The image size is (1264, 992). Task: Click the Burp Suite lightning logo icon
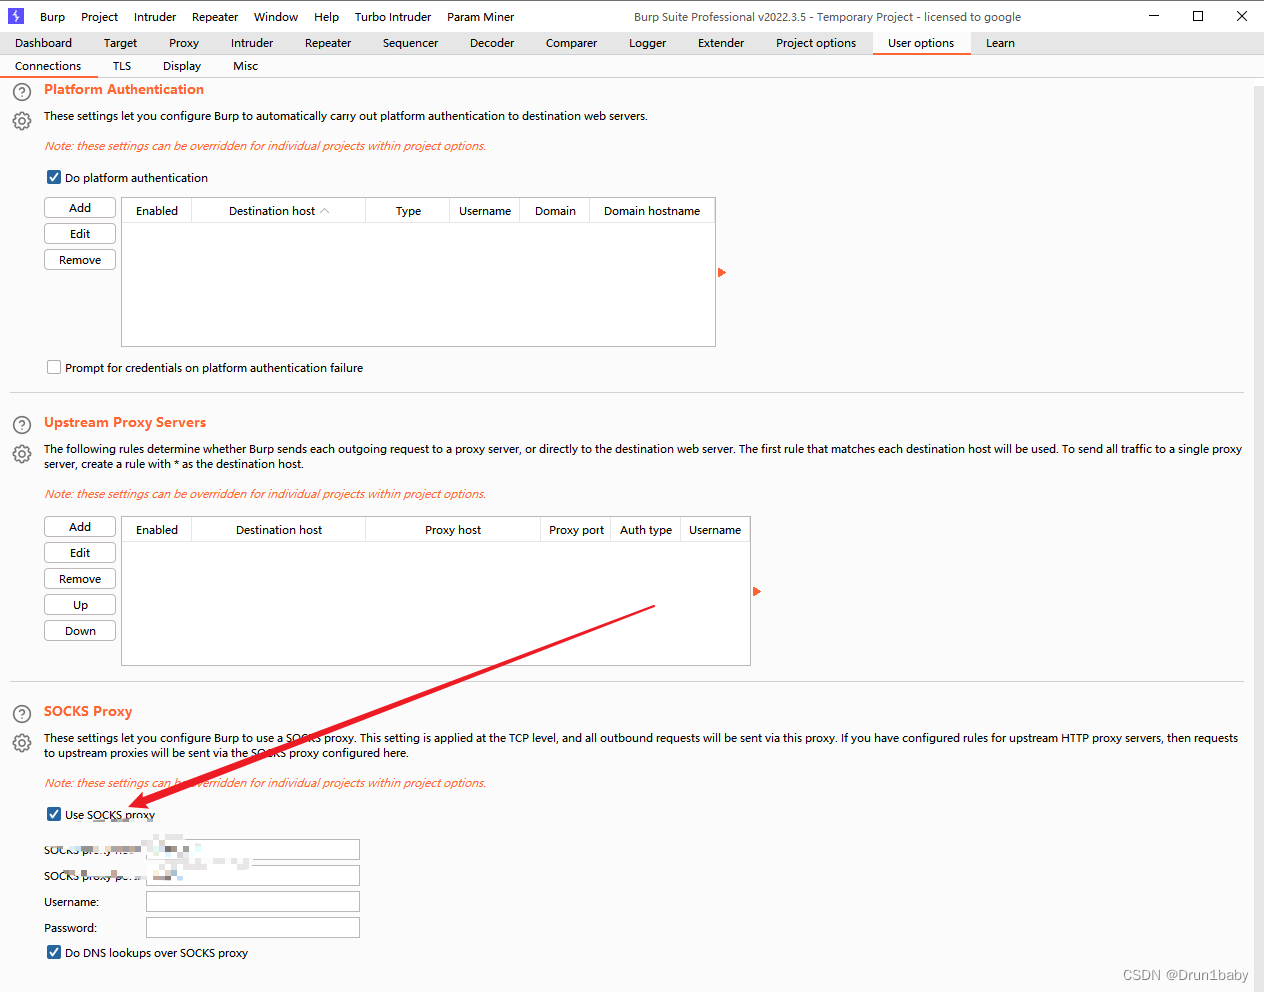pos(16,16)
